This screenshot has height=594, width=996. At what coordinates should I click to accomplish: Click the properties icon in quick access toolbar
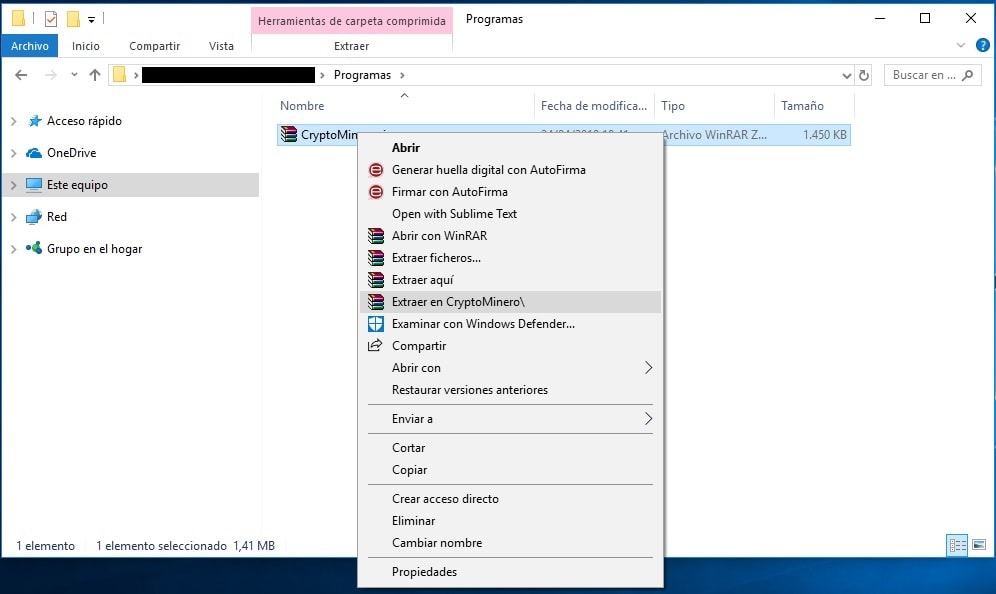49,17
